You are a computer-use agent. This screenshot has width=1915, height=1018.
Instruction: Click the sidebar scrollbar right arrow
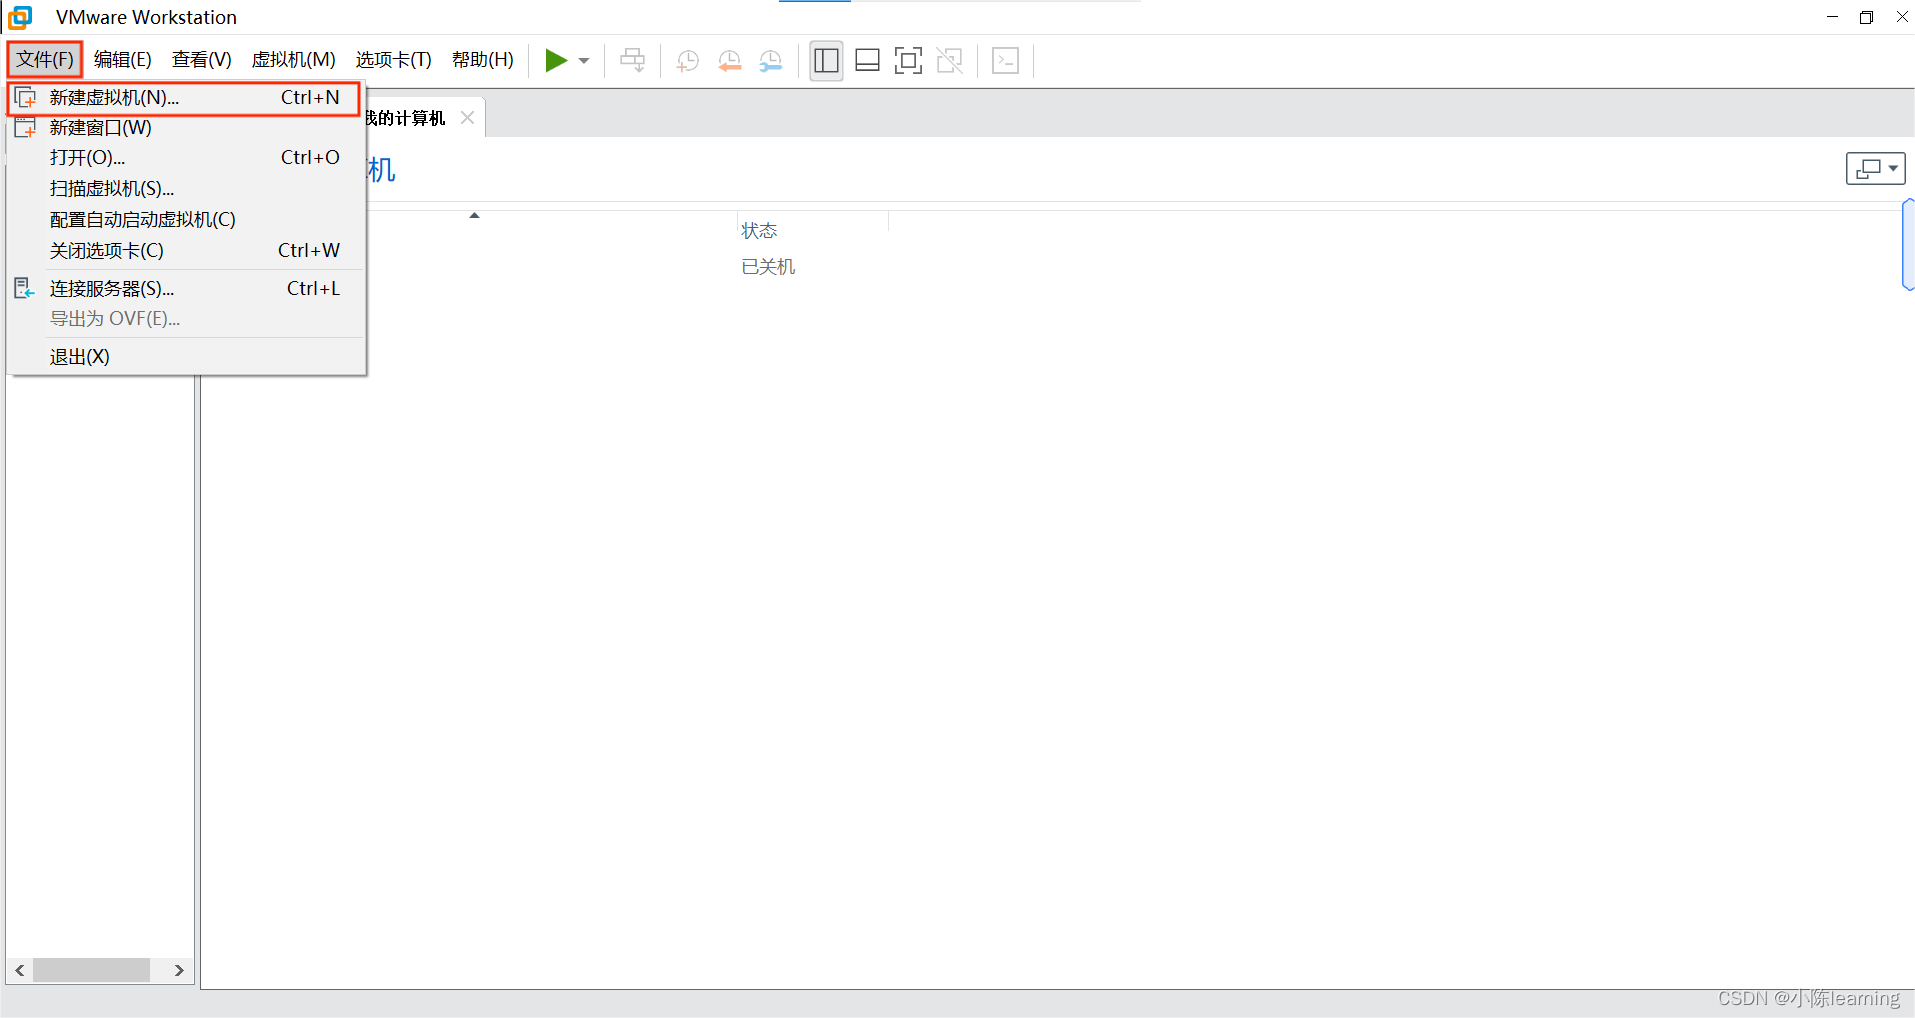tap(179, 970)
